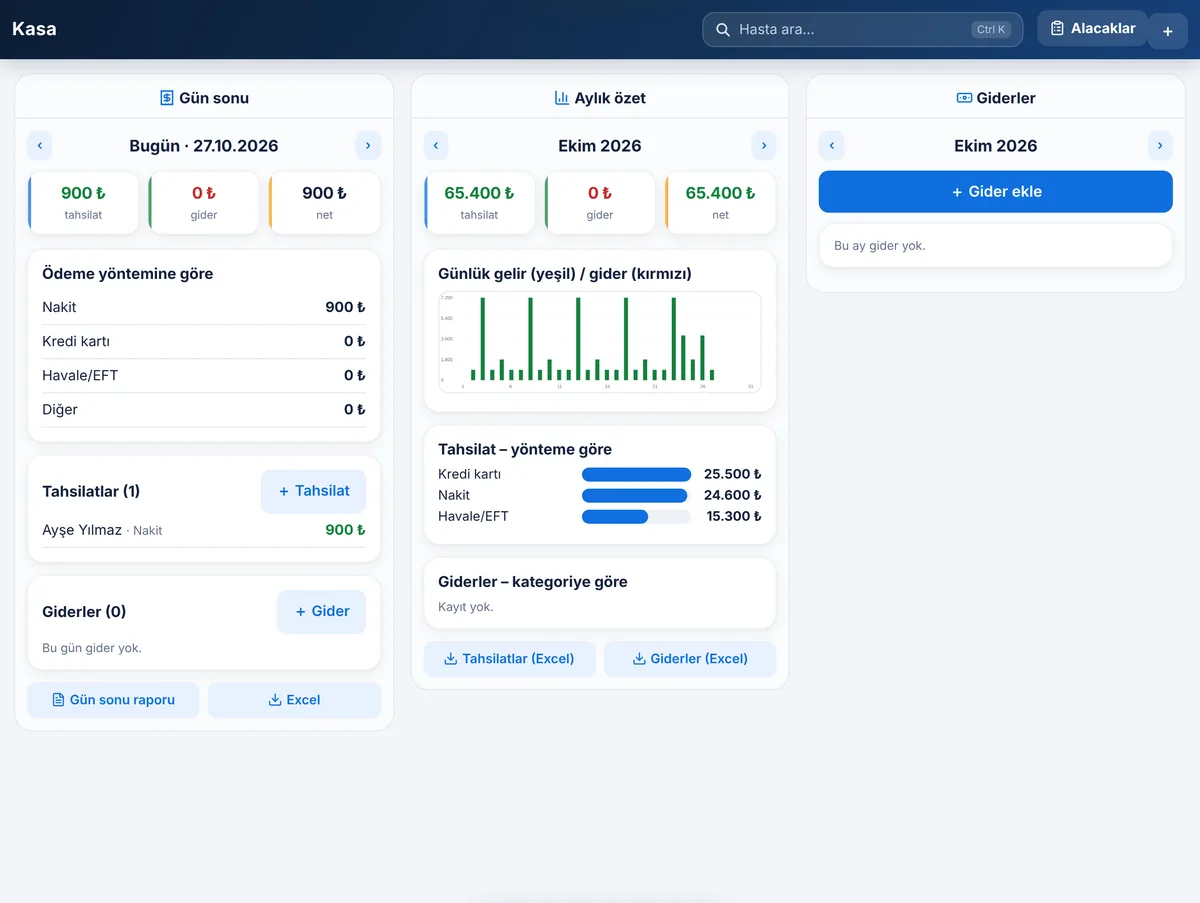Viewport: 1200px width, 903px height.
Task: Download Tahsilatlar (Excel)
Action: 509,659
